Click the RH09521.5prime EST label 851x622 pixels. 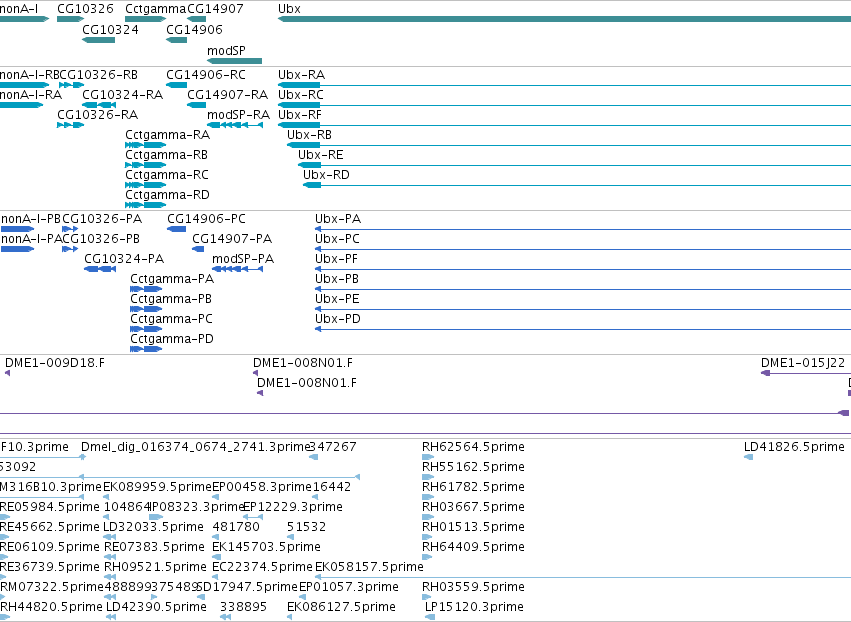click(155, 567)
